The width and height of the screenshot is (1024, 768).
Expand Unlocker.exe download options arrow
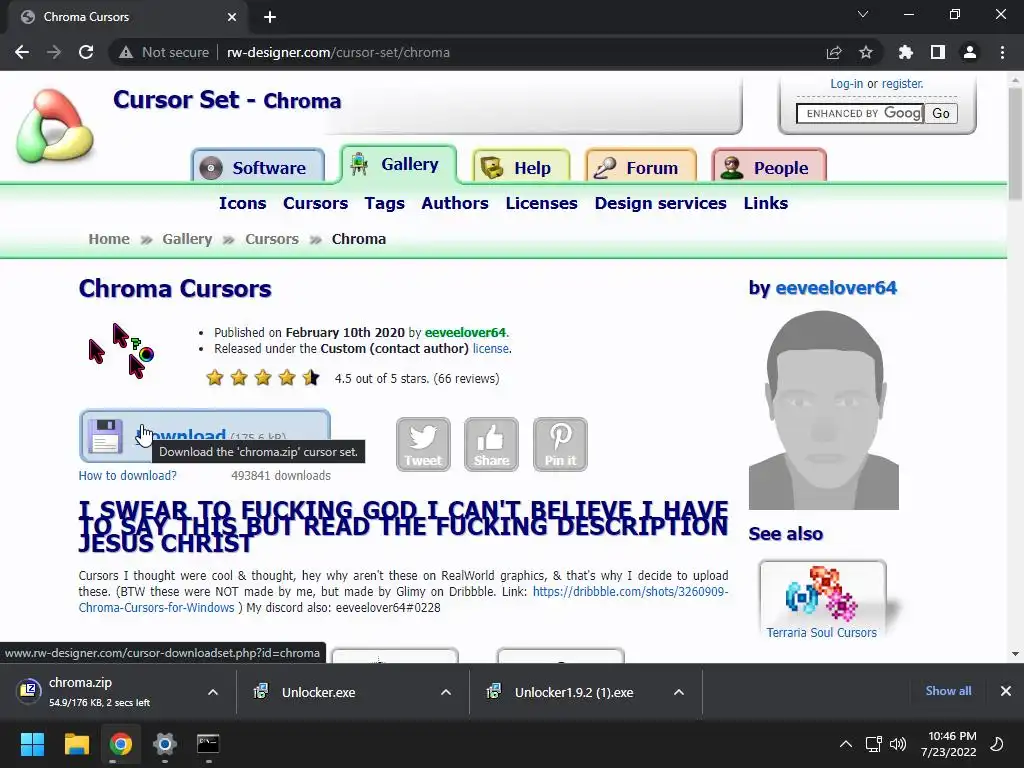(446, 692)
